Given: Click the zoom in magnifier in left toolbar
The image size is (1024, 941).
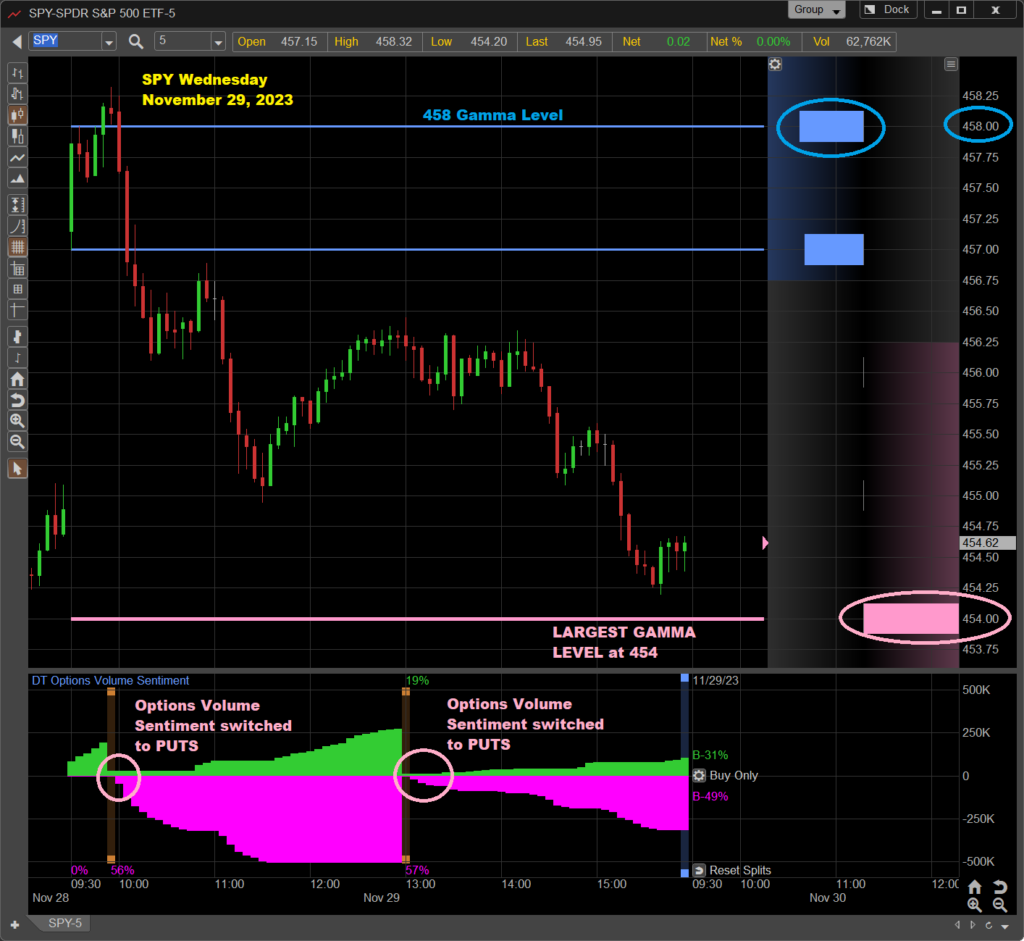Looking at the screenshot, I should 17,421.
